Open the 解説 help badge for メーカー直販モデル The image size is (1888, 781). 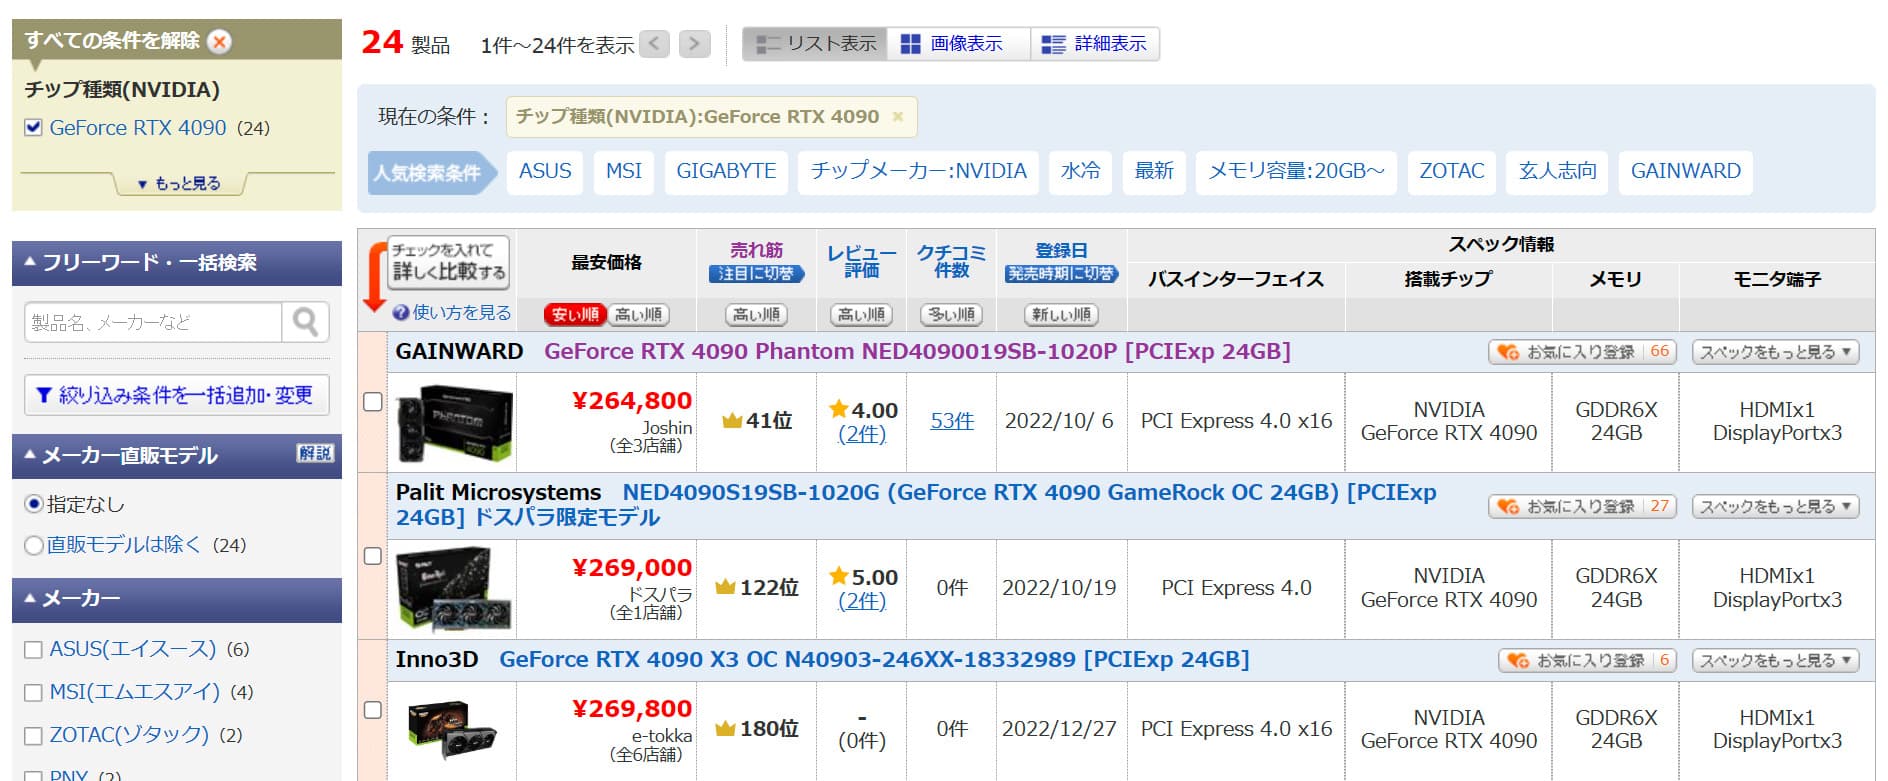[314, 453]
